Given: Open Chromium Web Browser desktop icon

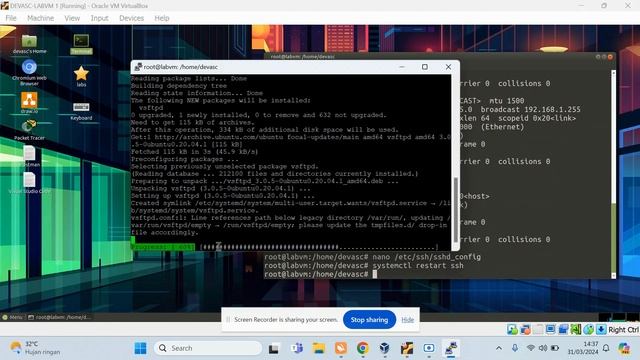Looking at the screenshot, I should (29, 72).
